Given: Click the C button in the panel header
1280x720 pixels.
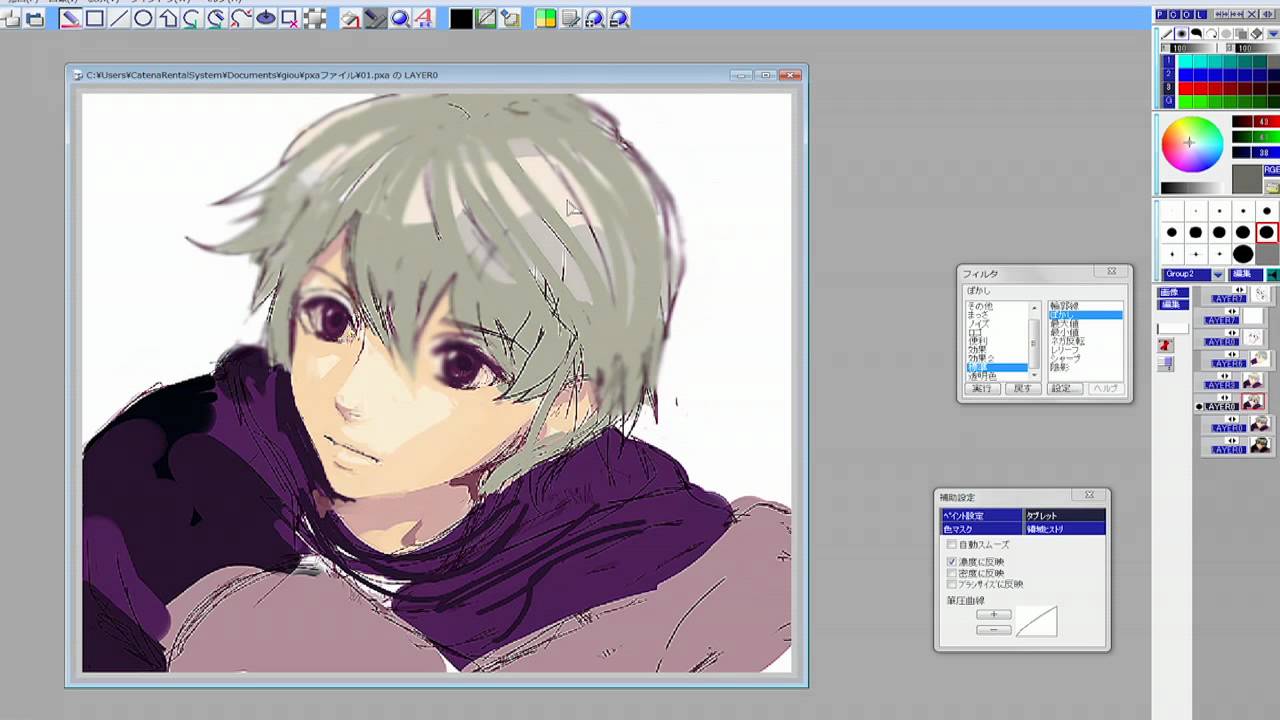Looking at the screenshot, I should pyautogui.click(x=1174, y=14).
